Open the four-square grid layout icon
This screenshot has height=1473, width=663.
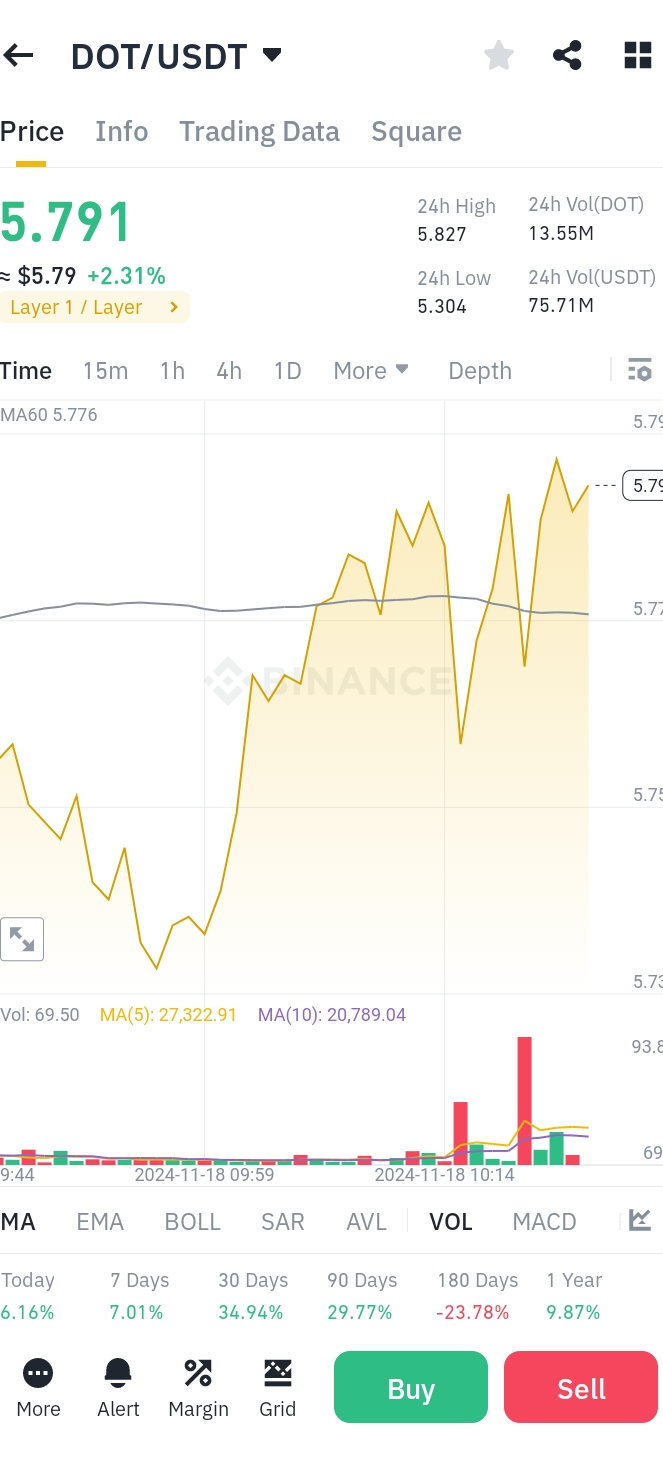click(x=637, y=56)
